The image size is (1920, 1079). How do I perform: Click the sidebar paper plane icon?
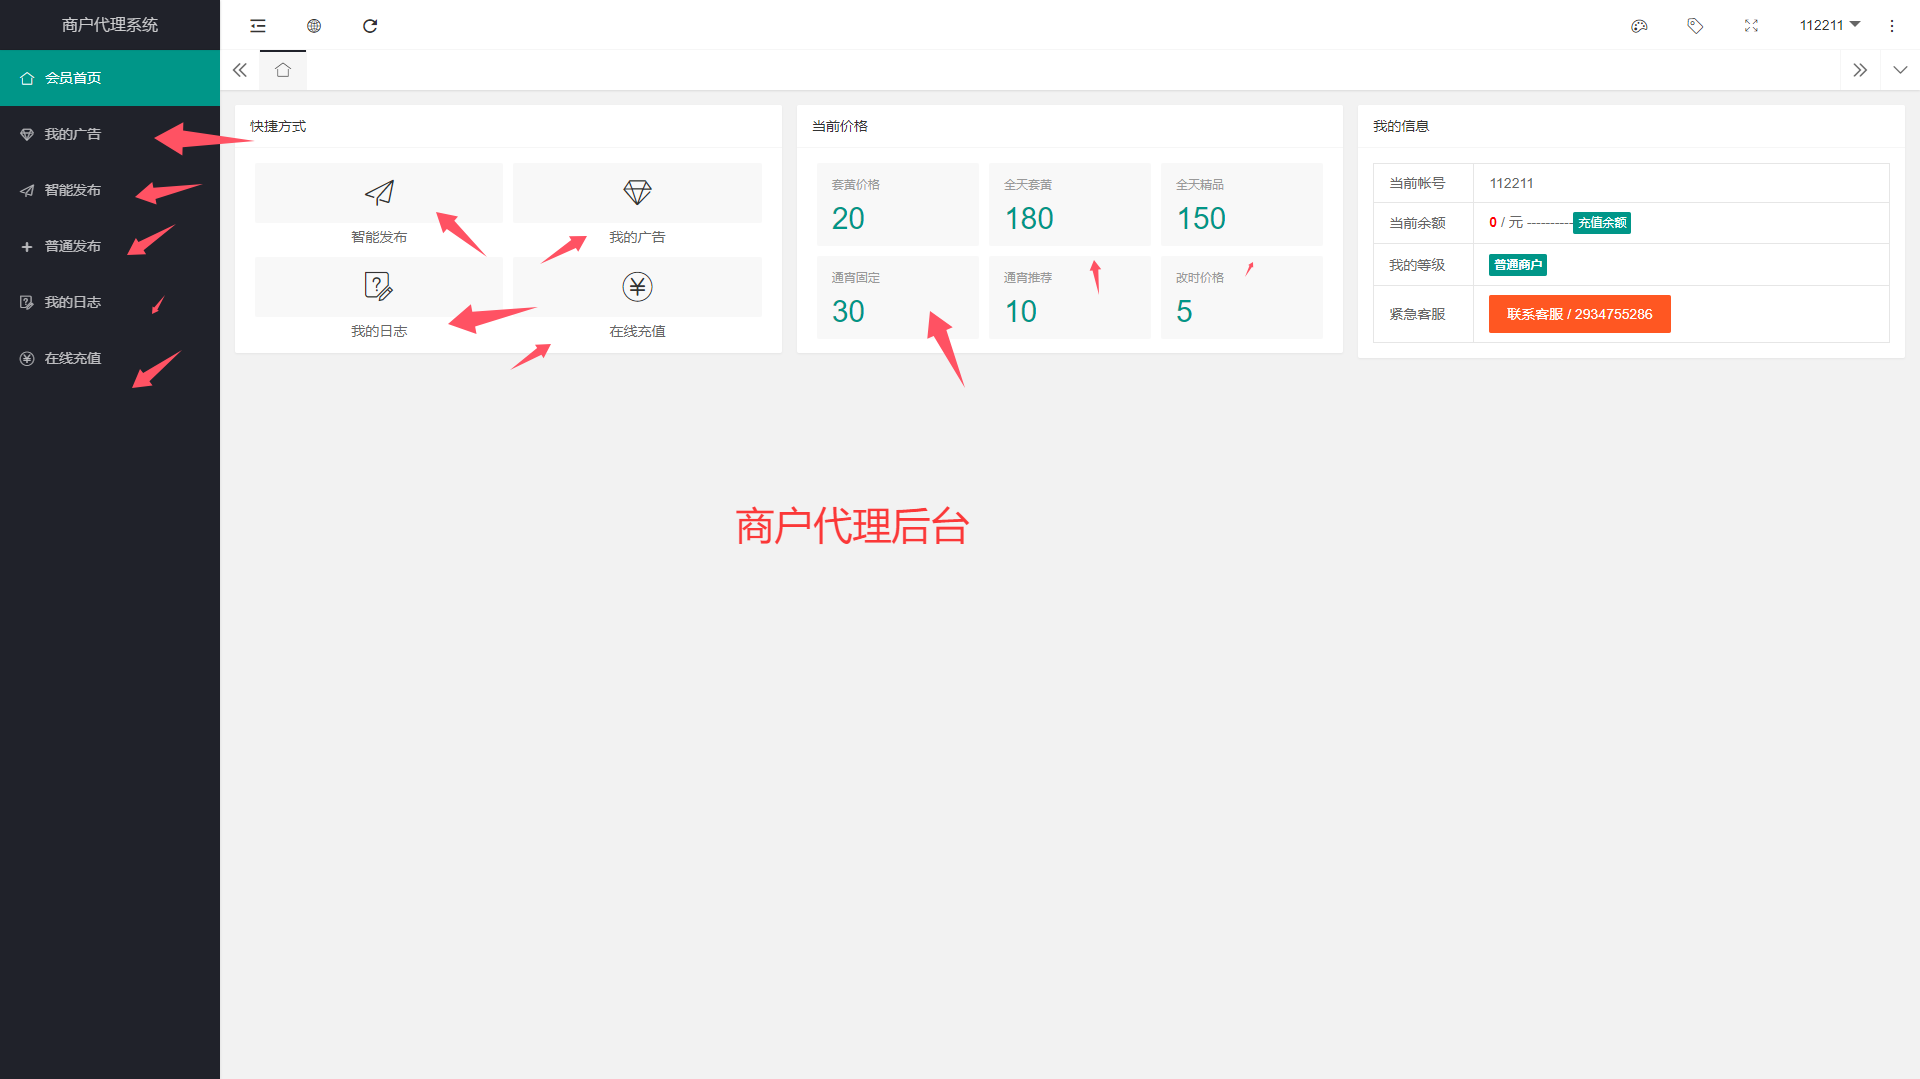click(x=27, y=190)
